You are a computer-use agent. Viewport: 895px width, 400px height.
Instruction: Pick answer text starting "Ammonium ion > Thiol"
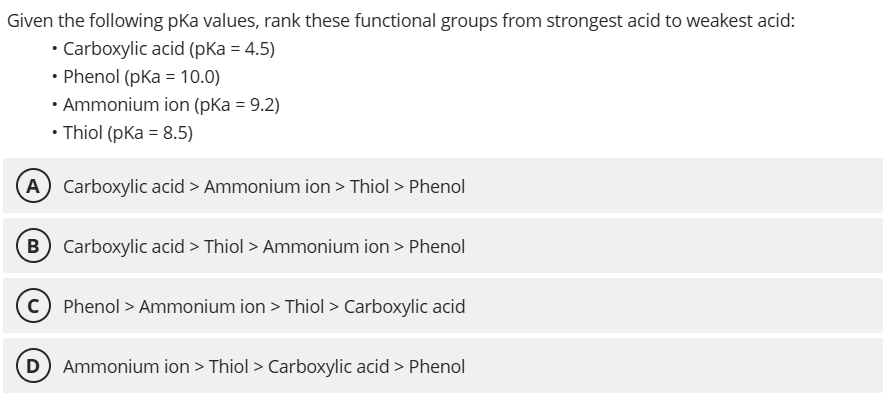(264, 367)
